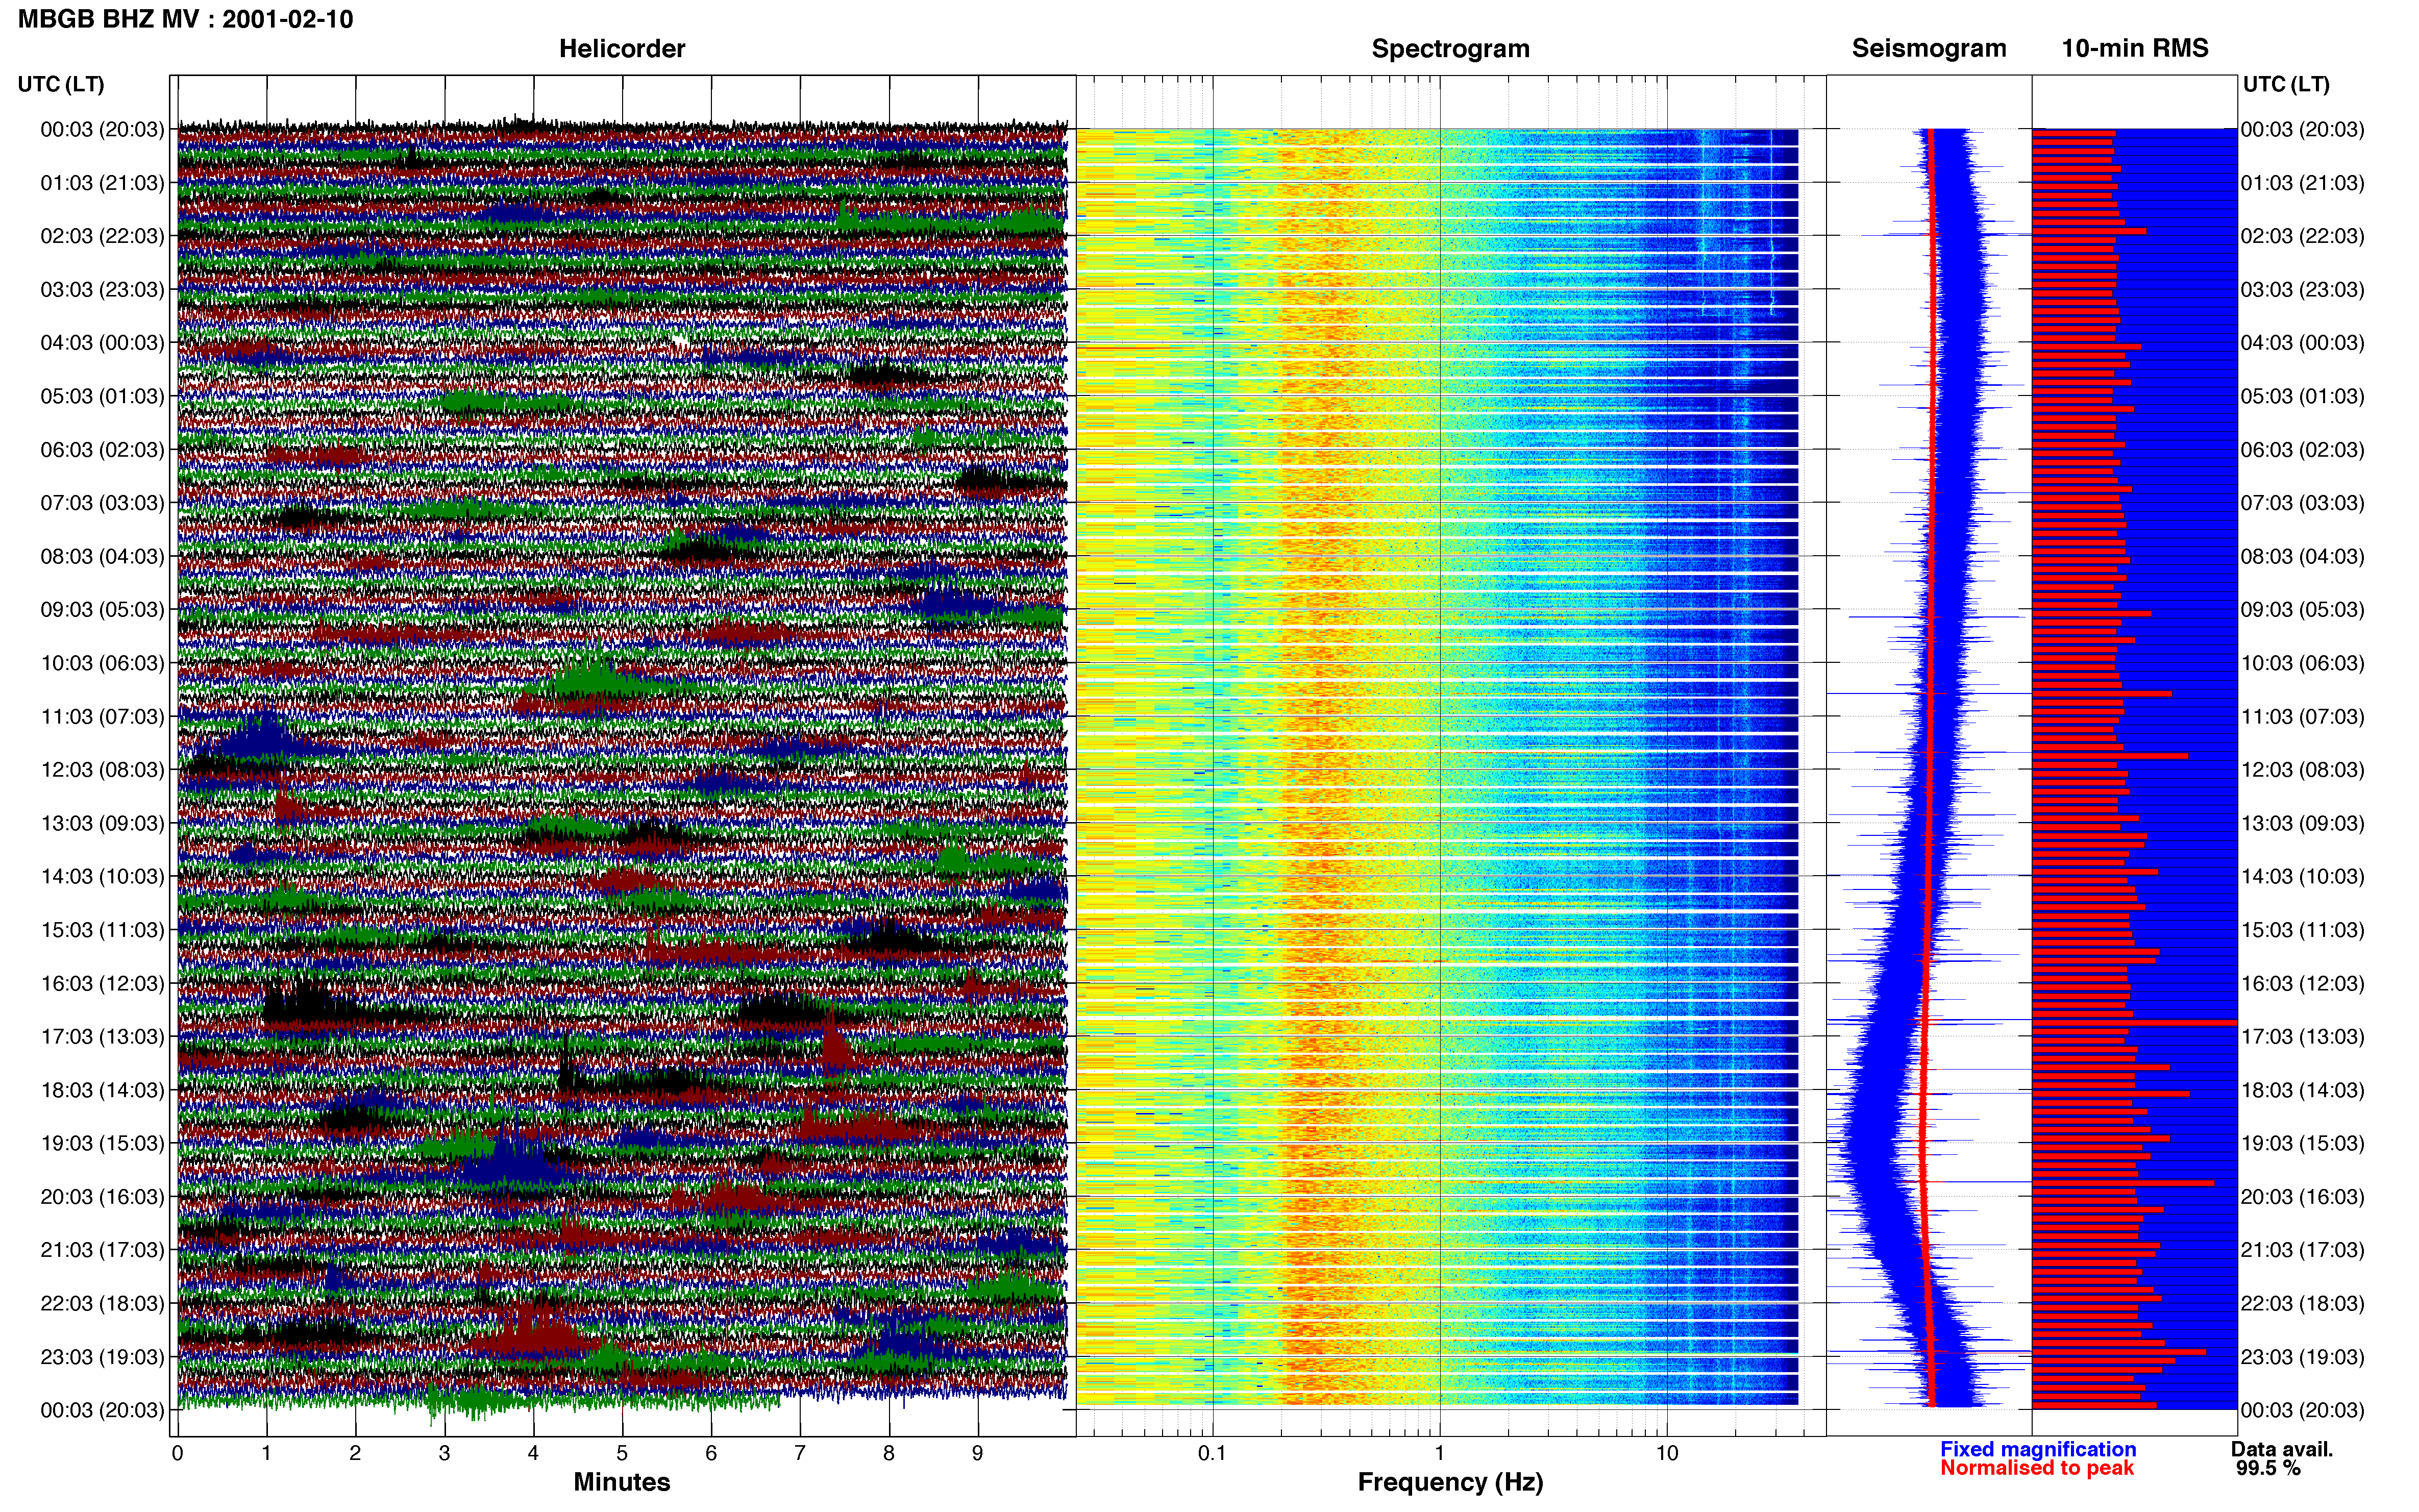Viewport: 2419px width, 1512px height.
Task: Select Helicorder time label "08:03 (04:03)"
Action: 102,556
